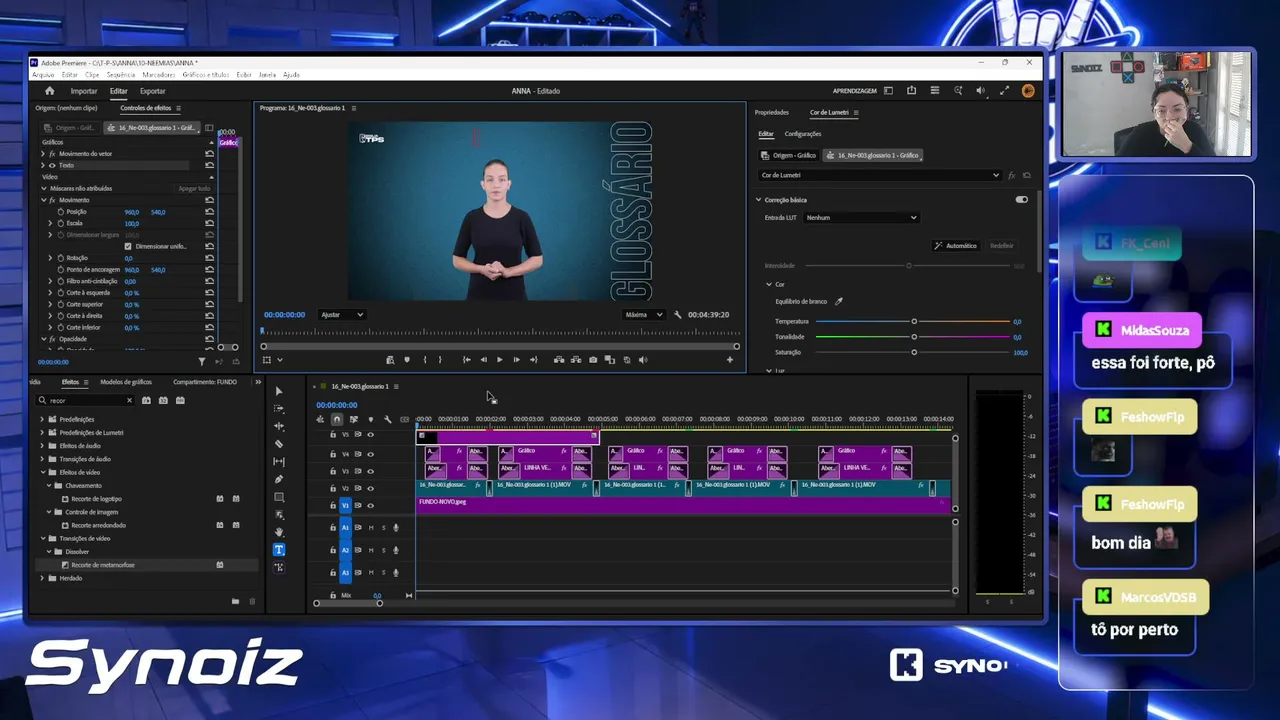Viewport: 1280px width, 720px height.
Task: Open the Cor de Lumetri effect dropdown
Action: [880, 175]
